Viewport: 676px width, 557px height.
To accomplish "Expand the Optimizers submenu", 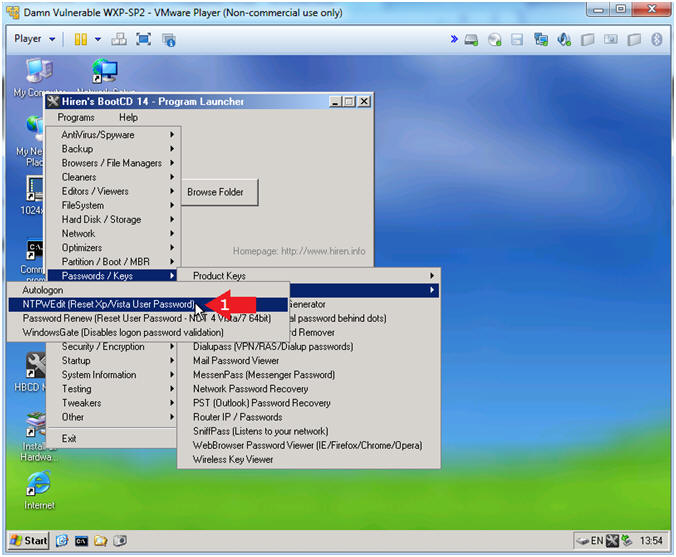I will pos(113,247).
